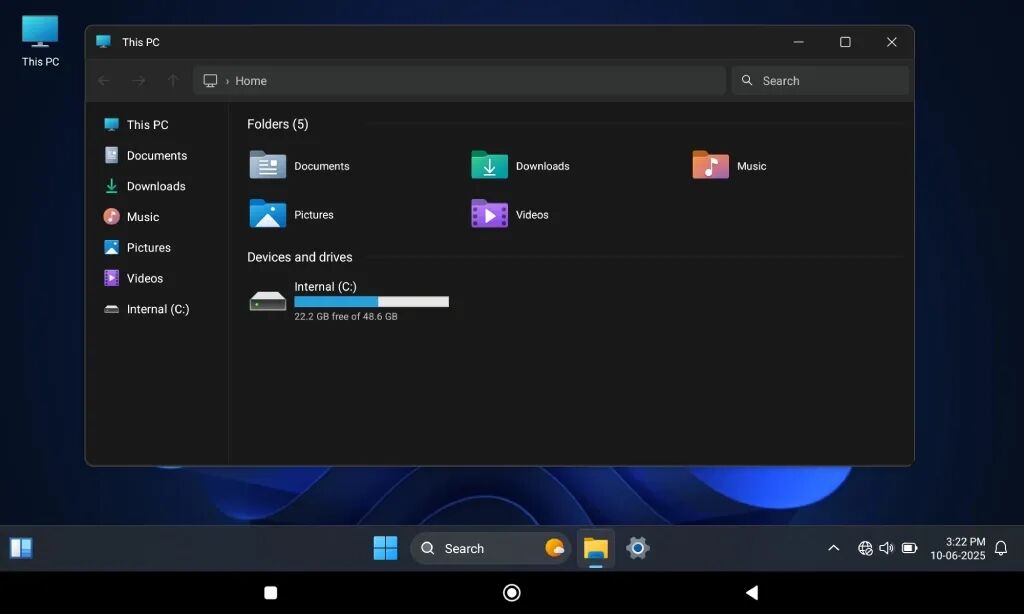Select Internal (C:) in the left sidebar
The width and height of the screenshot is (1024, 614).
(x=157, y=309)
